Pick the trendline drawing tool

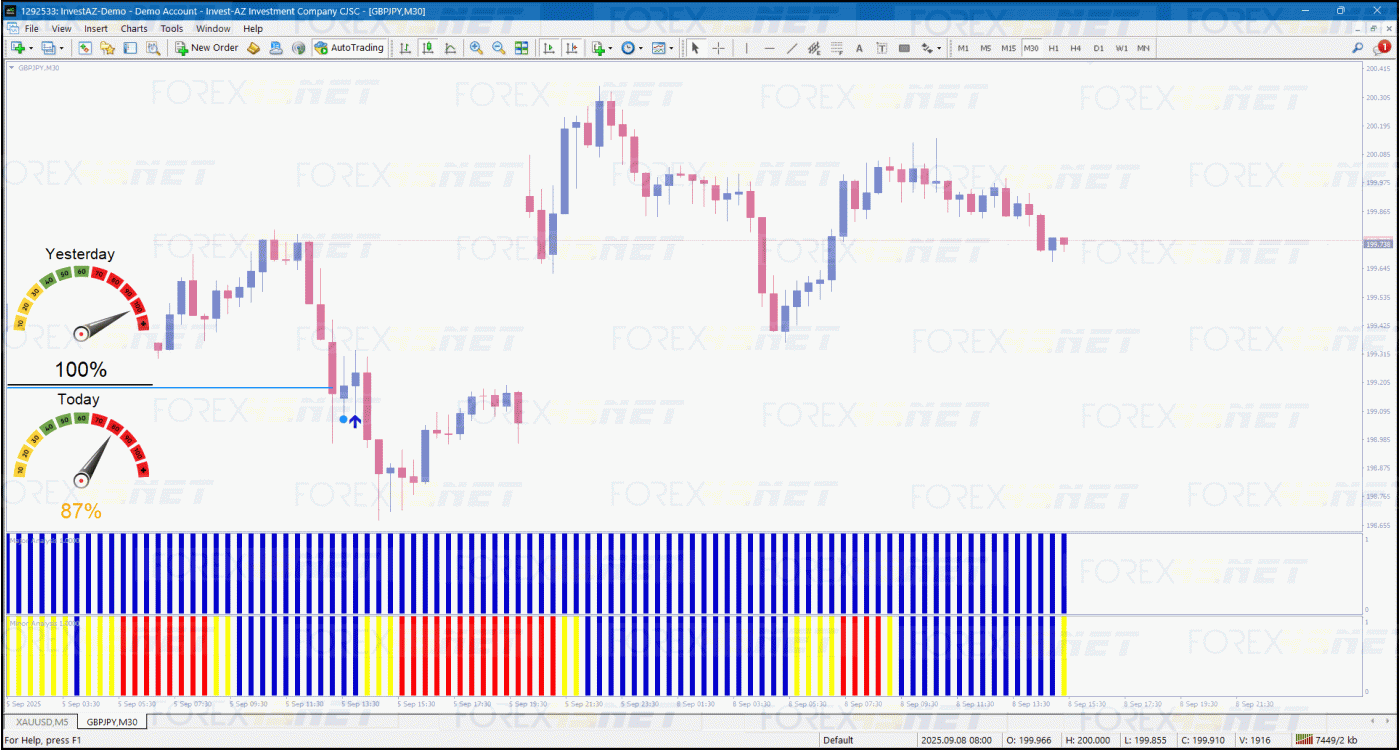coord(792,48)
